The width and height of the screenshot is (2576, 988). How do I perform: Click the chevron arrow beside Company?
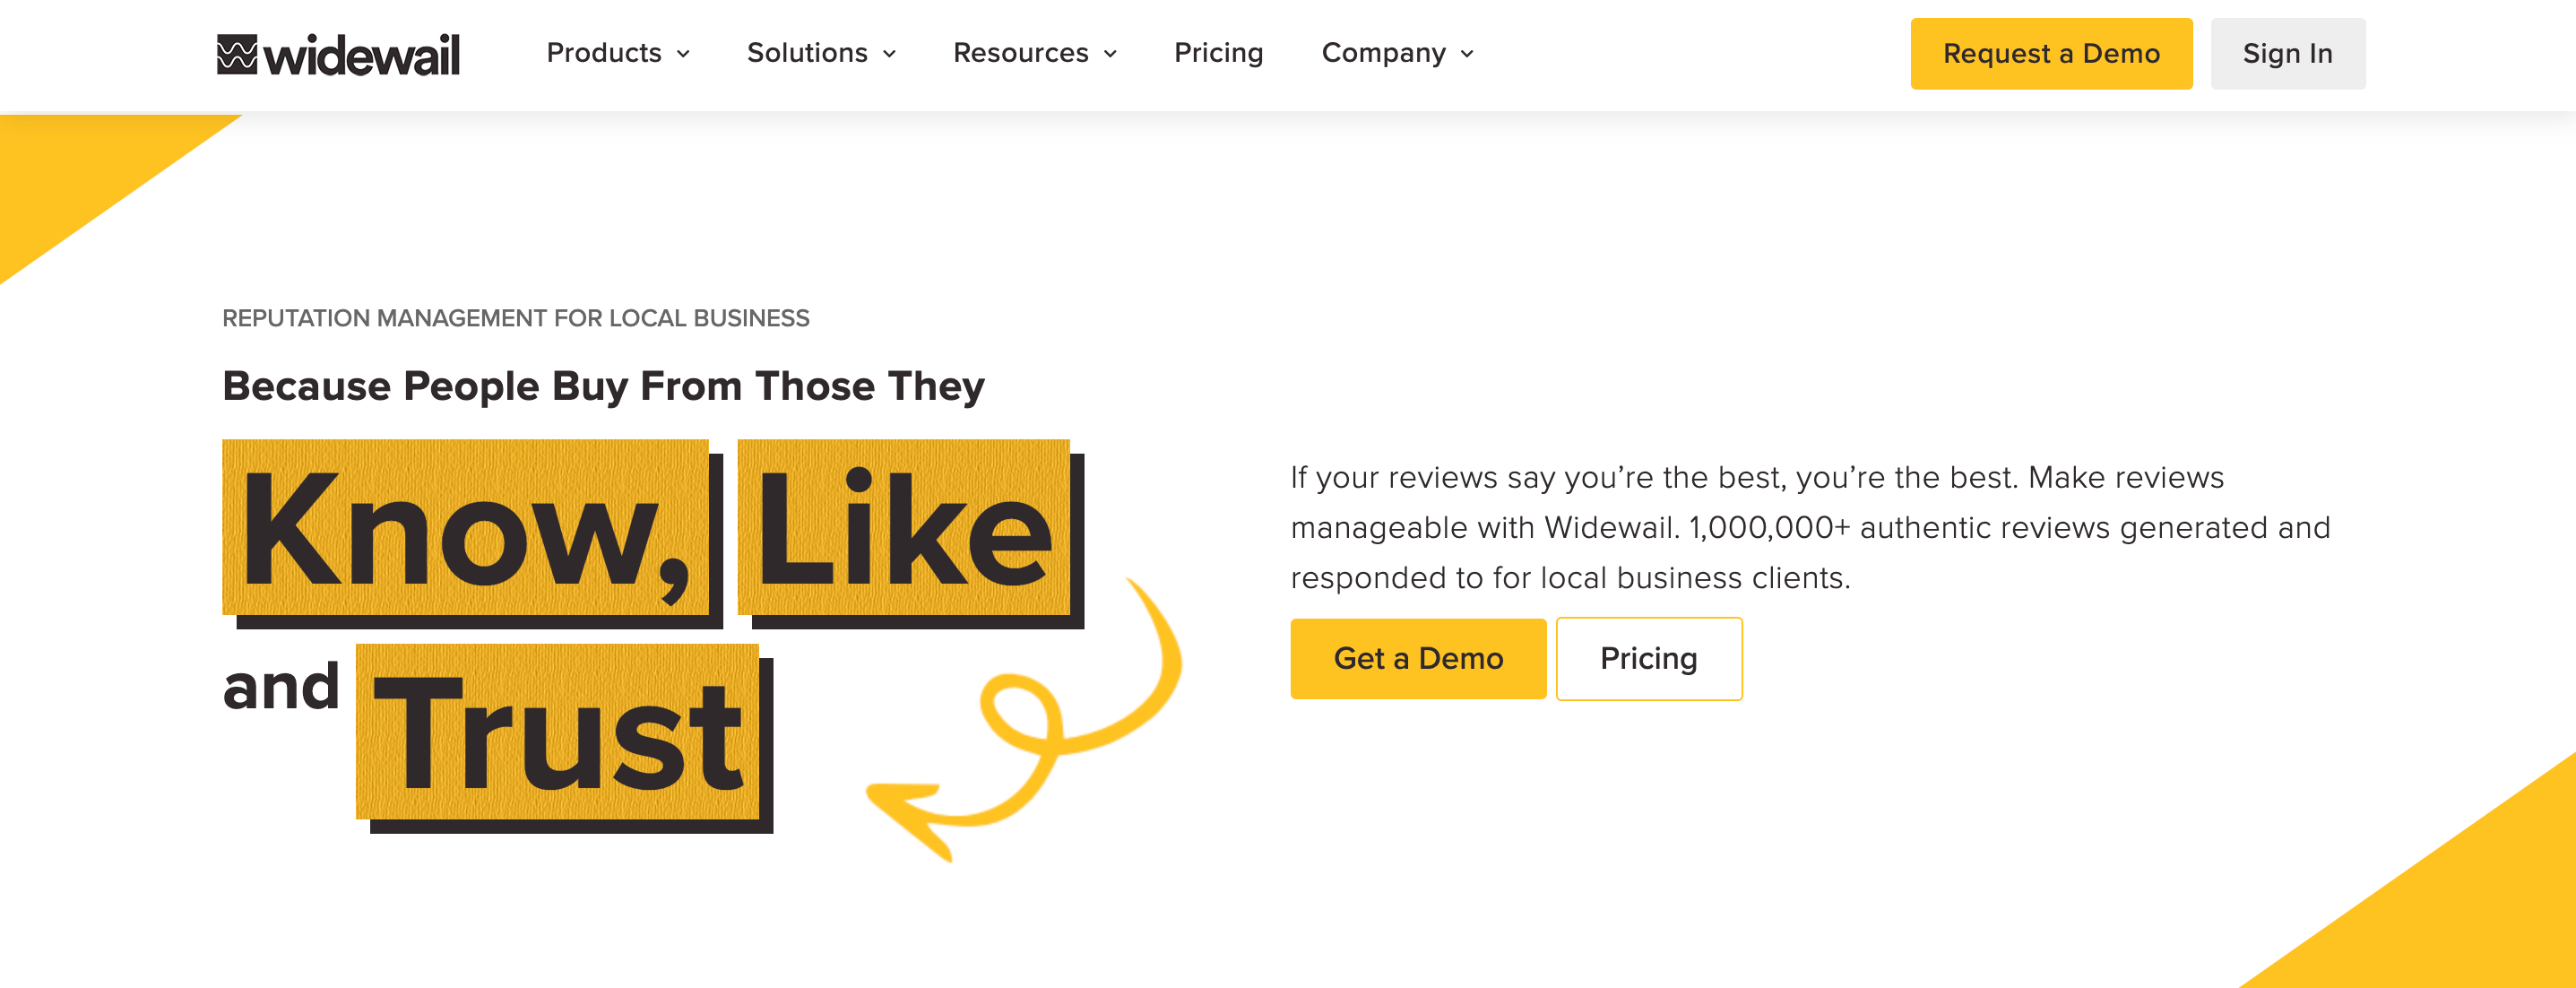pos(1468,54)
